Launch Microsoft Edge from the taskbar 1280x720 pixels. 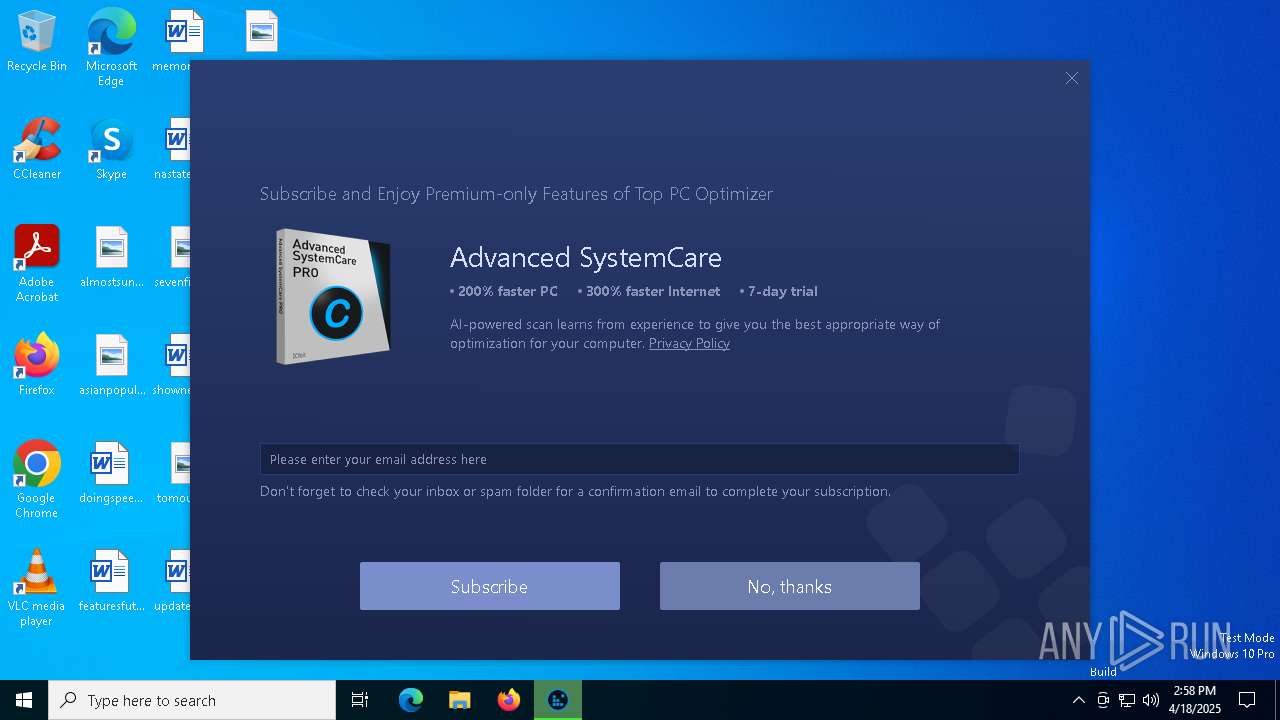point(411,700)
